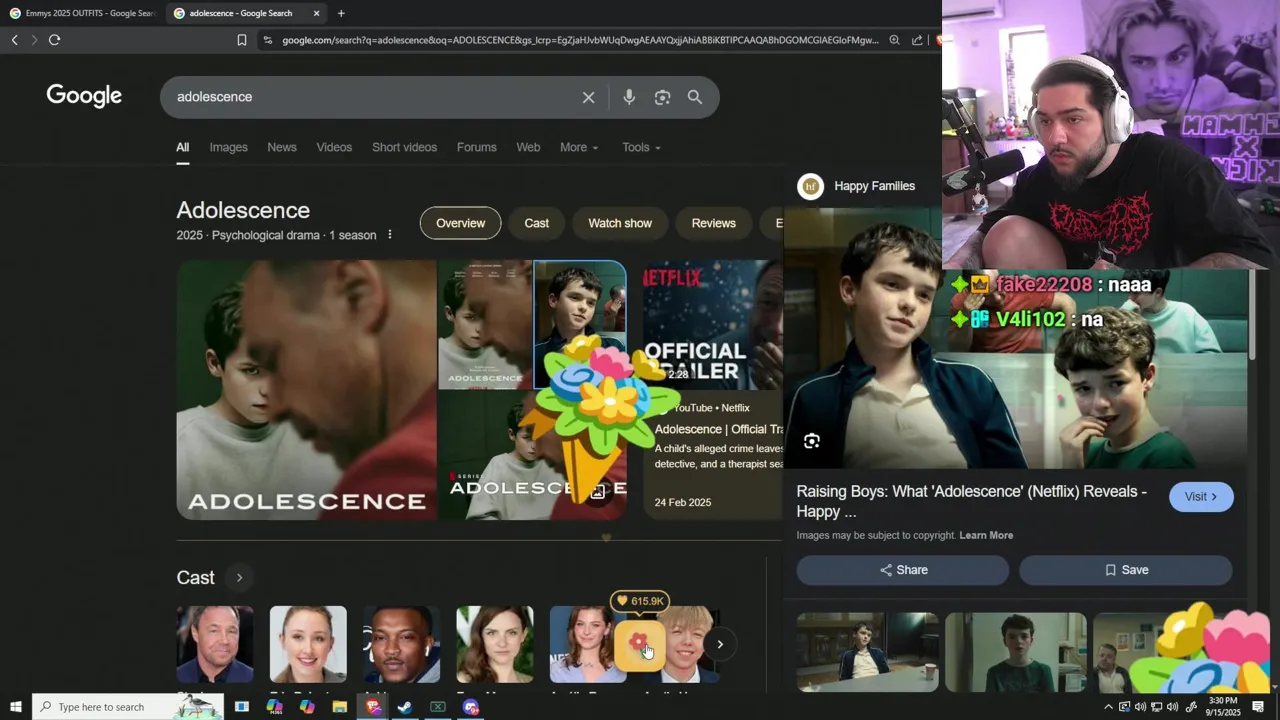Open the notification center icon
Image resolution: width=1280 pixels, height=720 pixels.
pos(1258,707)
